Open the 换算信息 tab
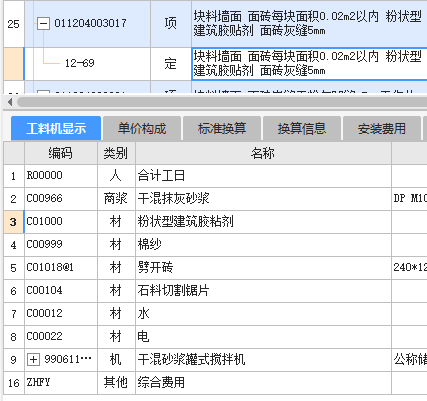Viewport: 427px width, 401px height. (302, 128)
